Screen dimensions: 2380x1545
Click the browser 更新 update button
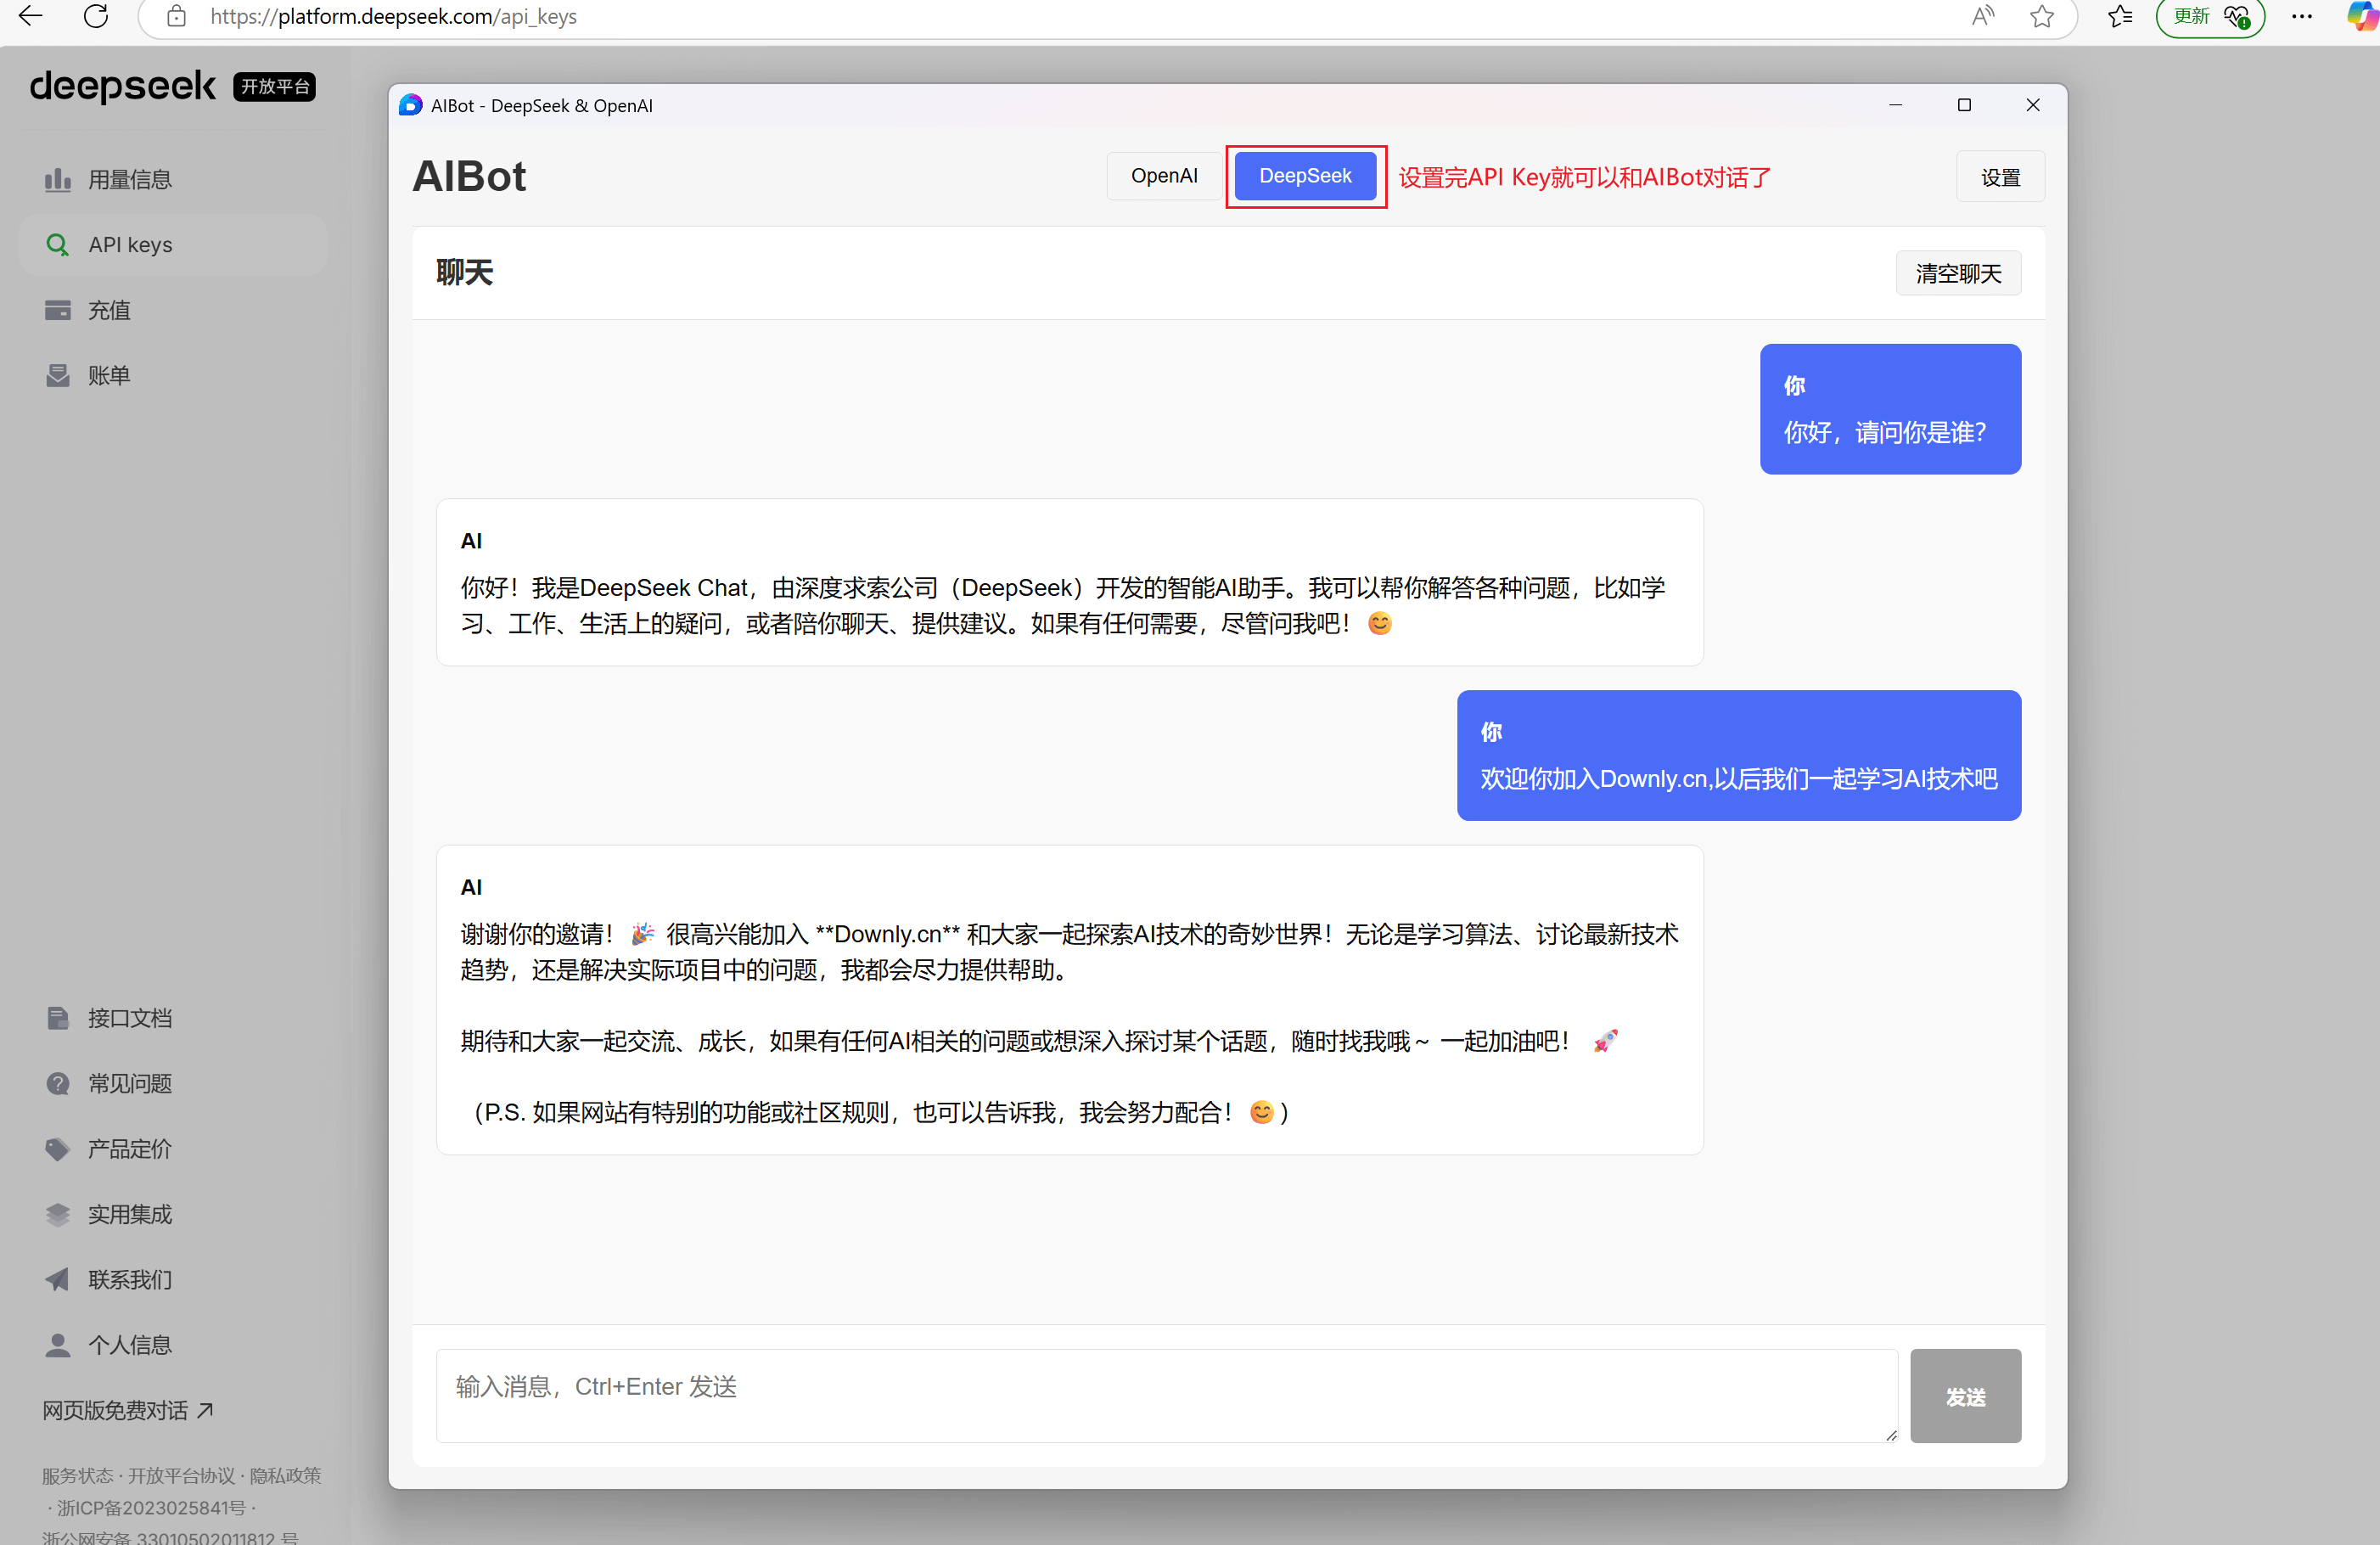click(x=2210, y=17)
